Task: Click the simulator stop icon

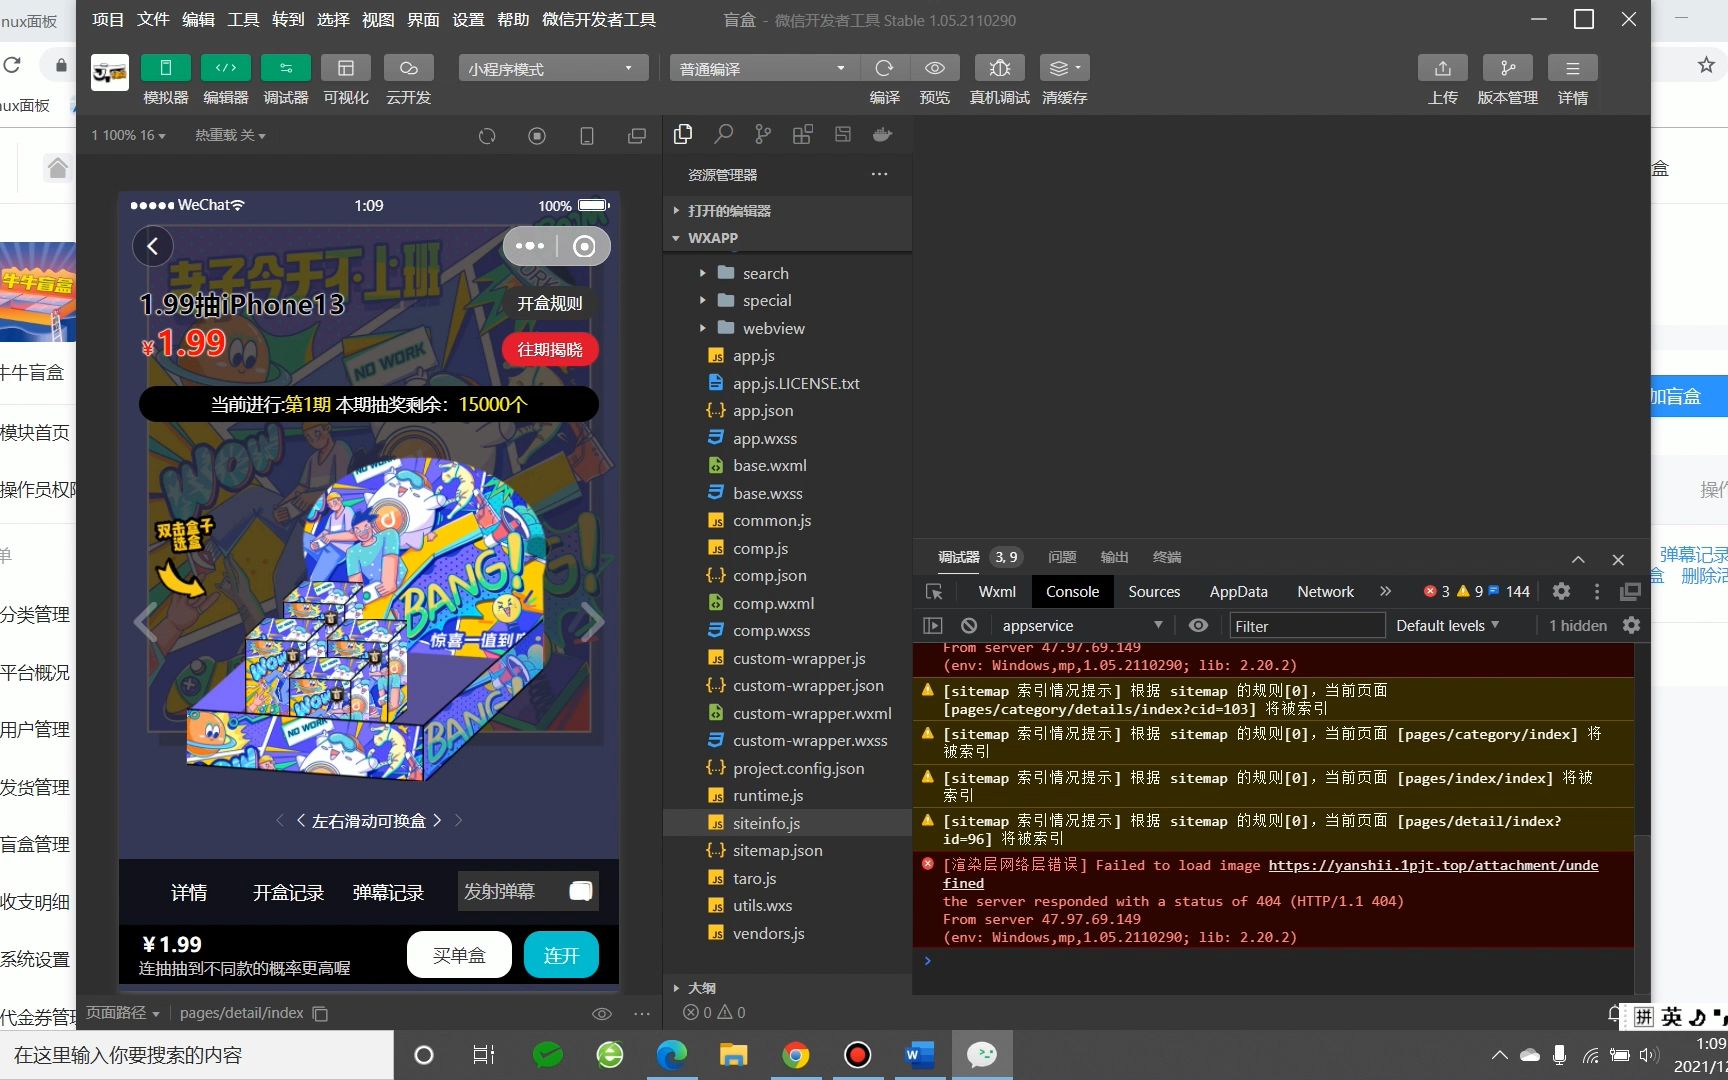Action: click(537, 135)
